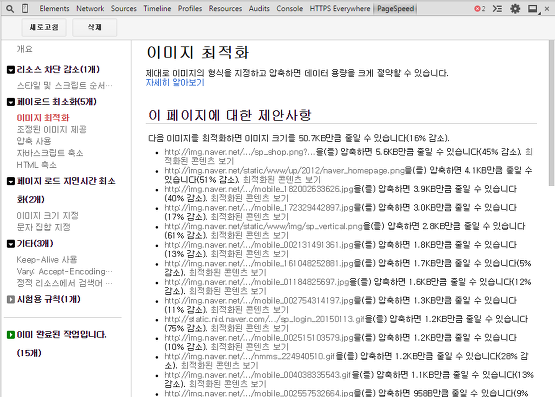Select 개요 in the sidebar
The height and width of the screenshot is (397, 555).
pyautogui.click(x=24, y=49)
